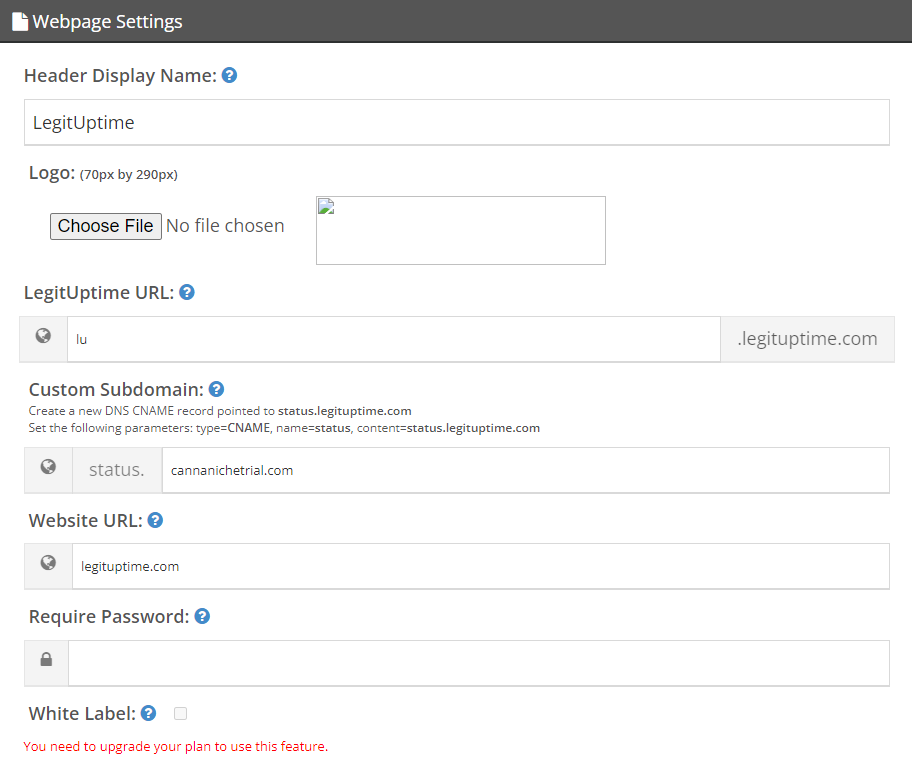Click globe icon beside LegitUptime URL field
This screenshot has height=773, width=912.
pyautogui.click(x=43, y=336)
